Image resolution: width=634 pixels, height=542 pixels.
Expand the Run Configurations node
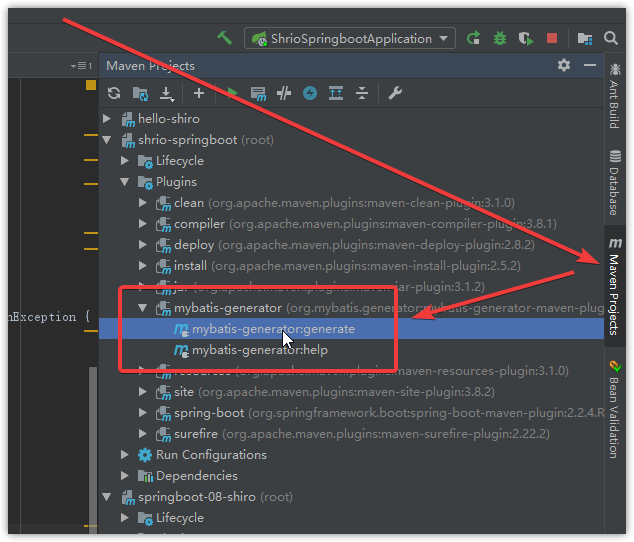point(125,455)
